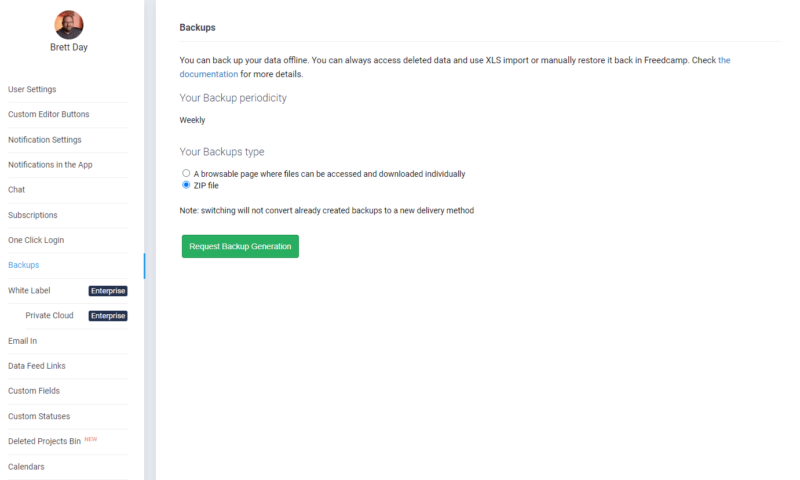This screenshot has height=480, width=800.
Task: Open User Settings in sidebar
Action: point(32,89)
